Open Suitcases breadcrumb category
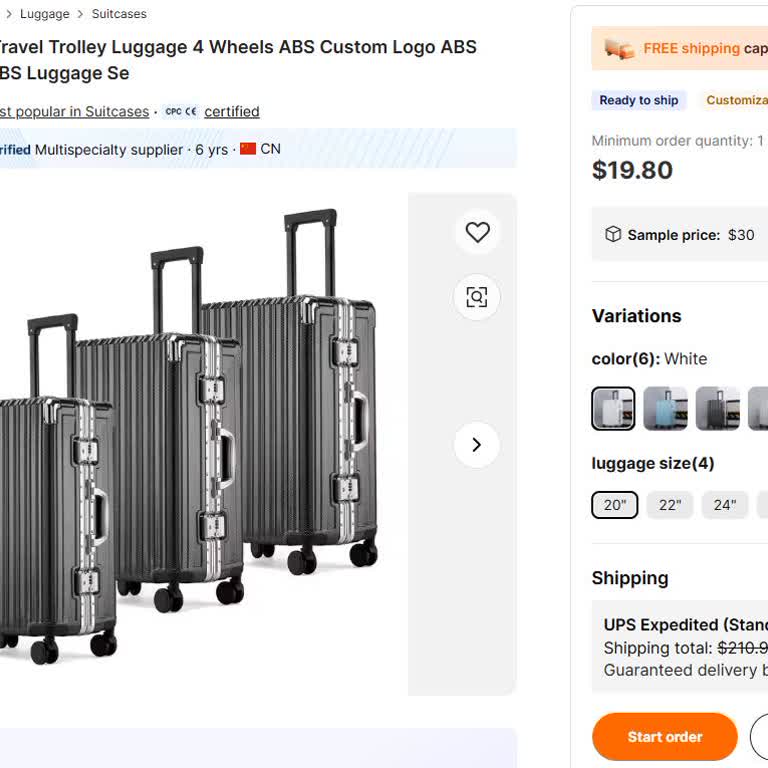Image resolution: width=768 pixels, height=768 pixels. (119, 14)
